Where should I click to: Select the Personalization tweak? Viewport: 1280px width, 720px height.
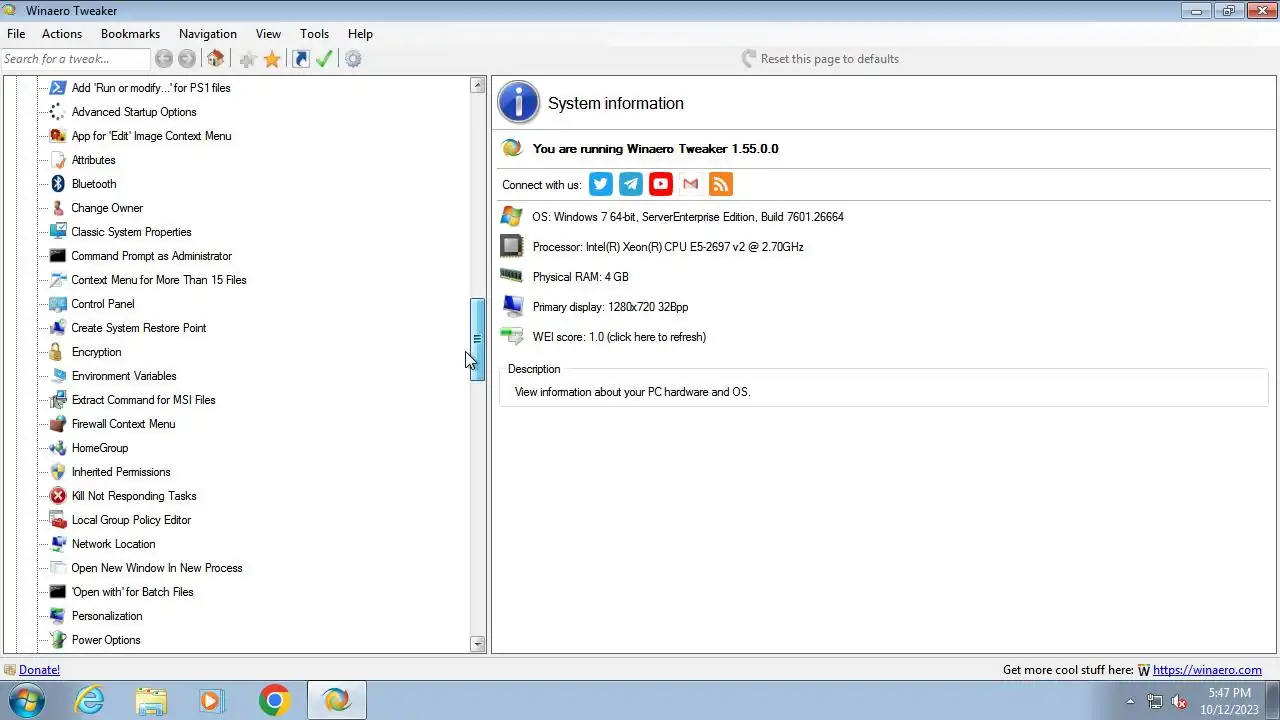click(x=107, y=616)
